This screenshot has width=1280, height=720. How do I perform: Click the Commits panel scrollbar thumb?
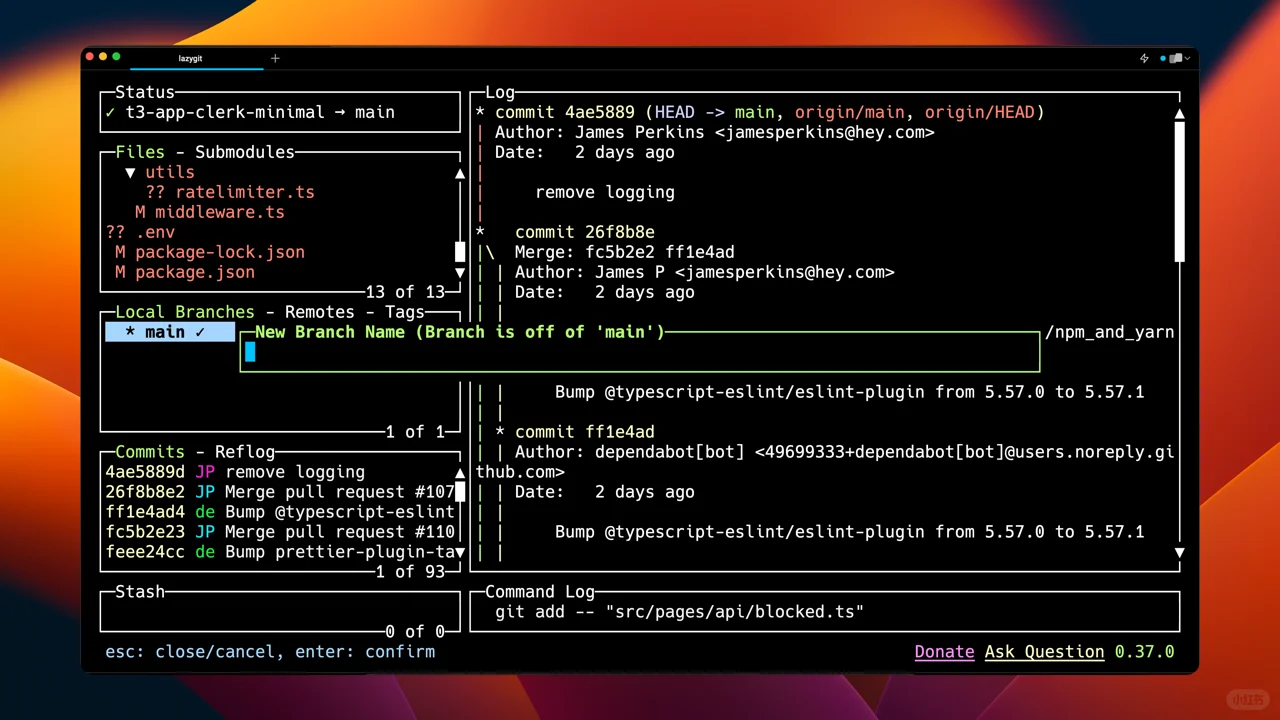[x=460, y=492]
